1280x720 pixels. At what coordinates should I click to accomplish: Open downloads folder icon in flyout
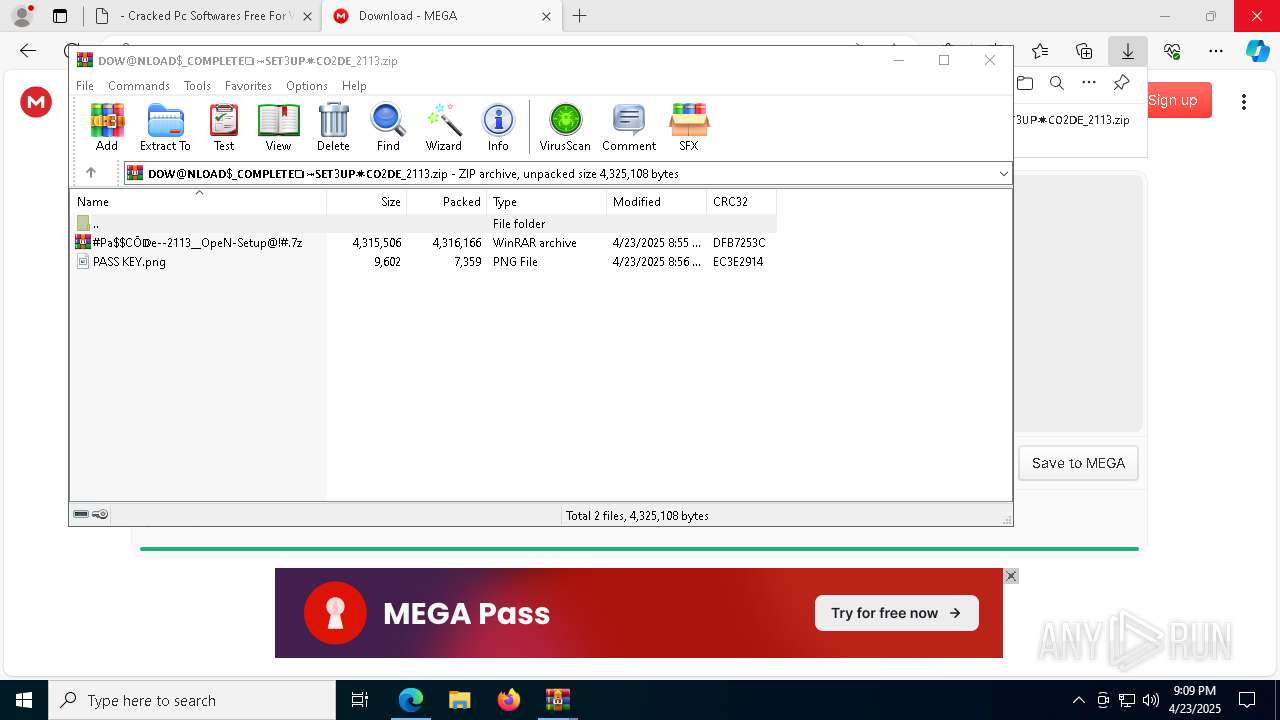click(1025, 83)
